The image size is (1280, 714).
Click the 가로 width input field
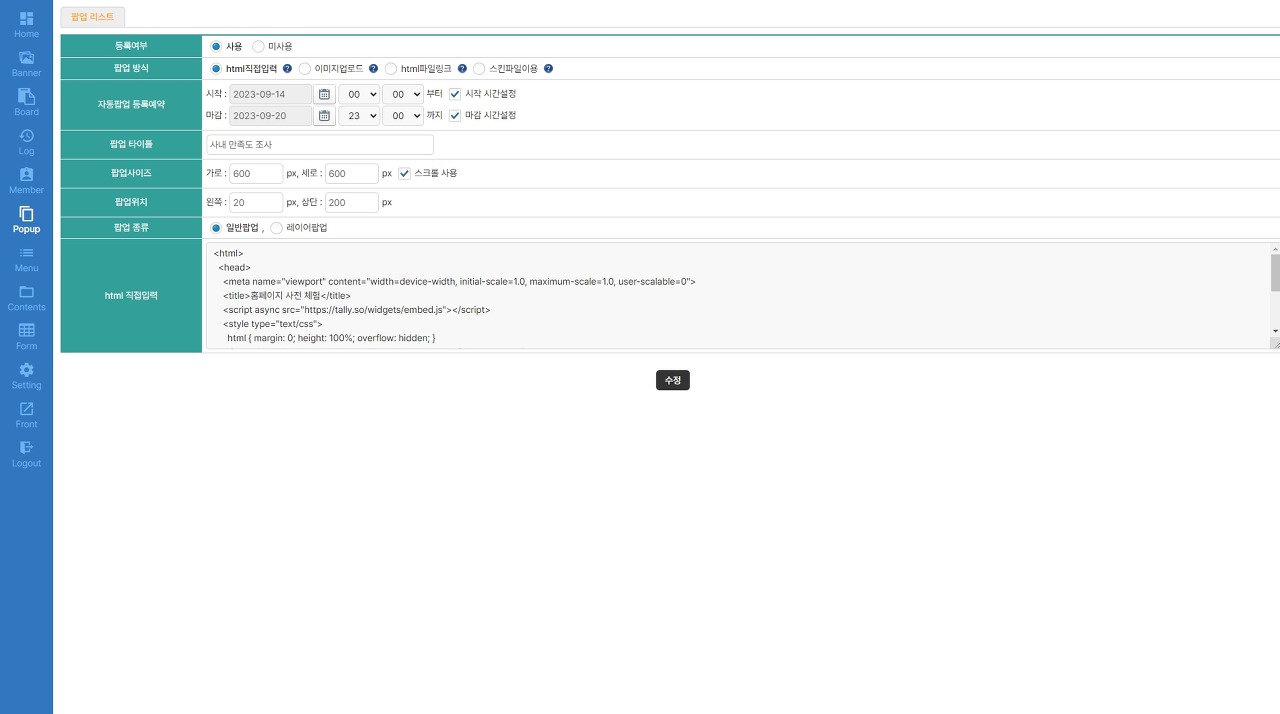(x=256, y=174)
